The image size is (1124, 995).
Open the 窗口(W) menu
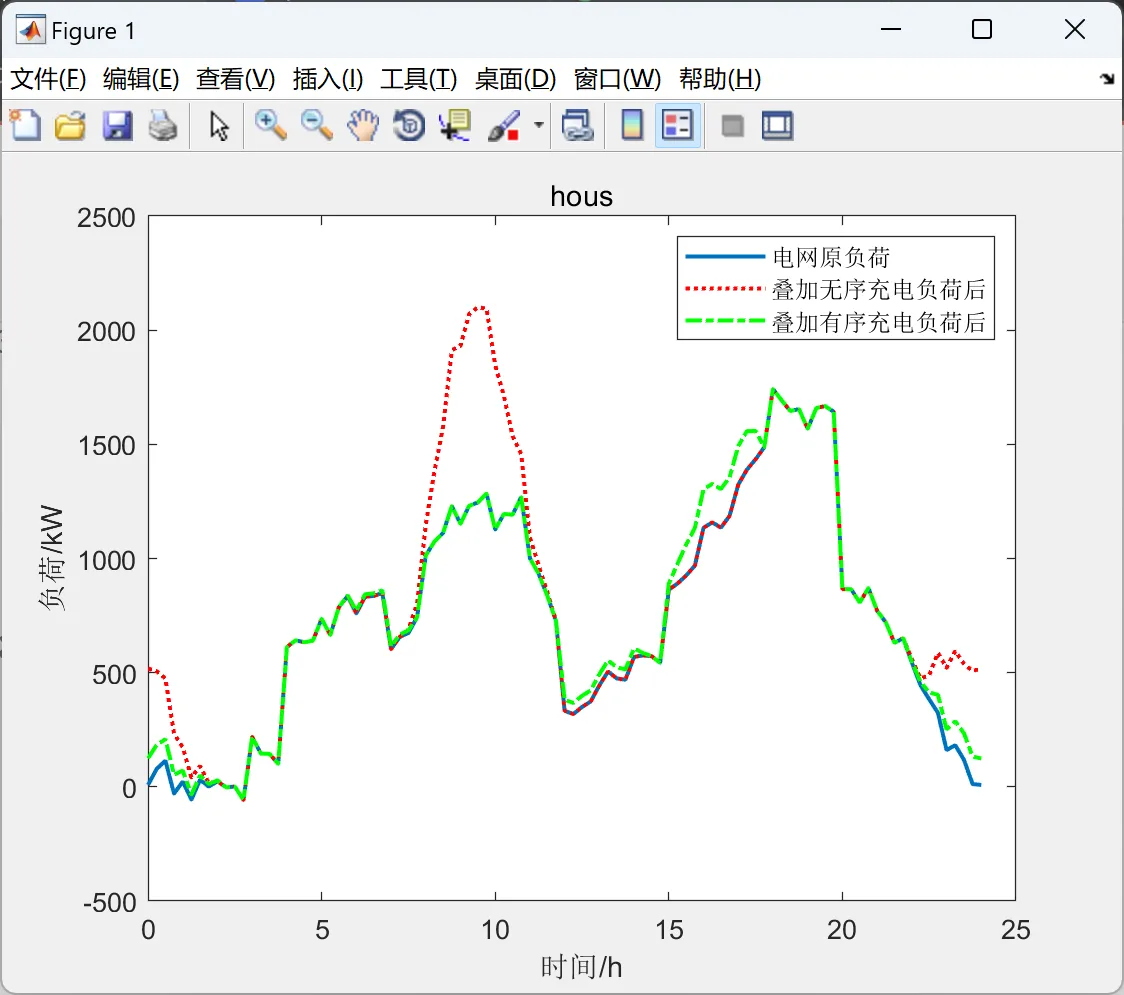[x=617, y=79]
